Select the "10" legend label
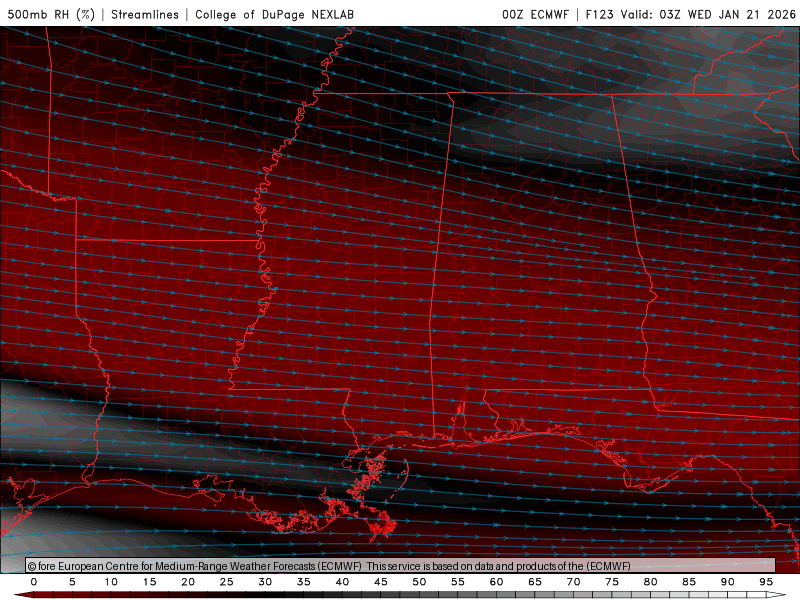 click(111, 582)
